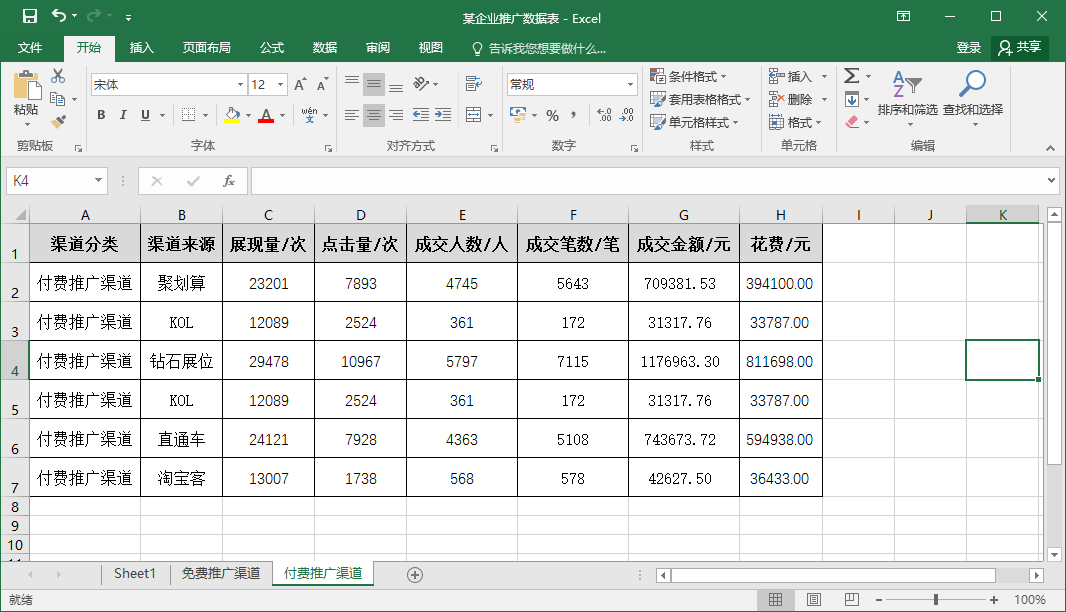1066x612 pixels.
Task: Click the AutoSum icon
Action: coord(852,75)
